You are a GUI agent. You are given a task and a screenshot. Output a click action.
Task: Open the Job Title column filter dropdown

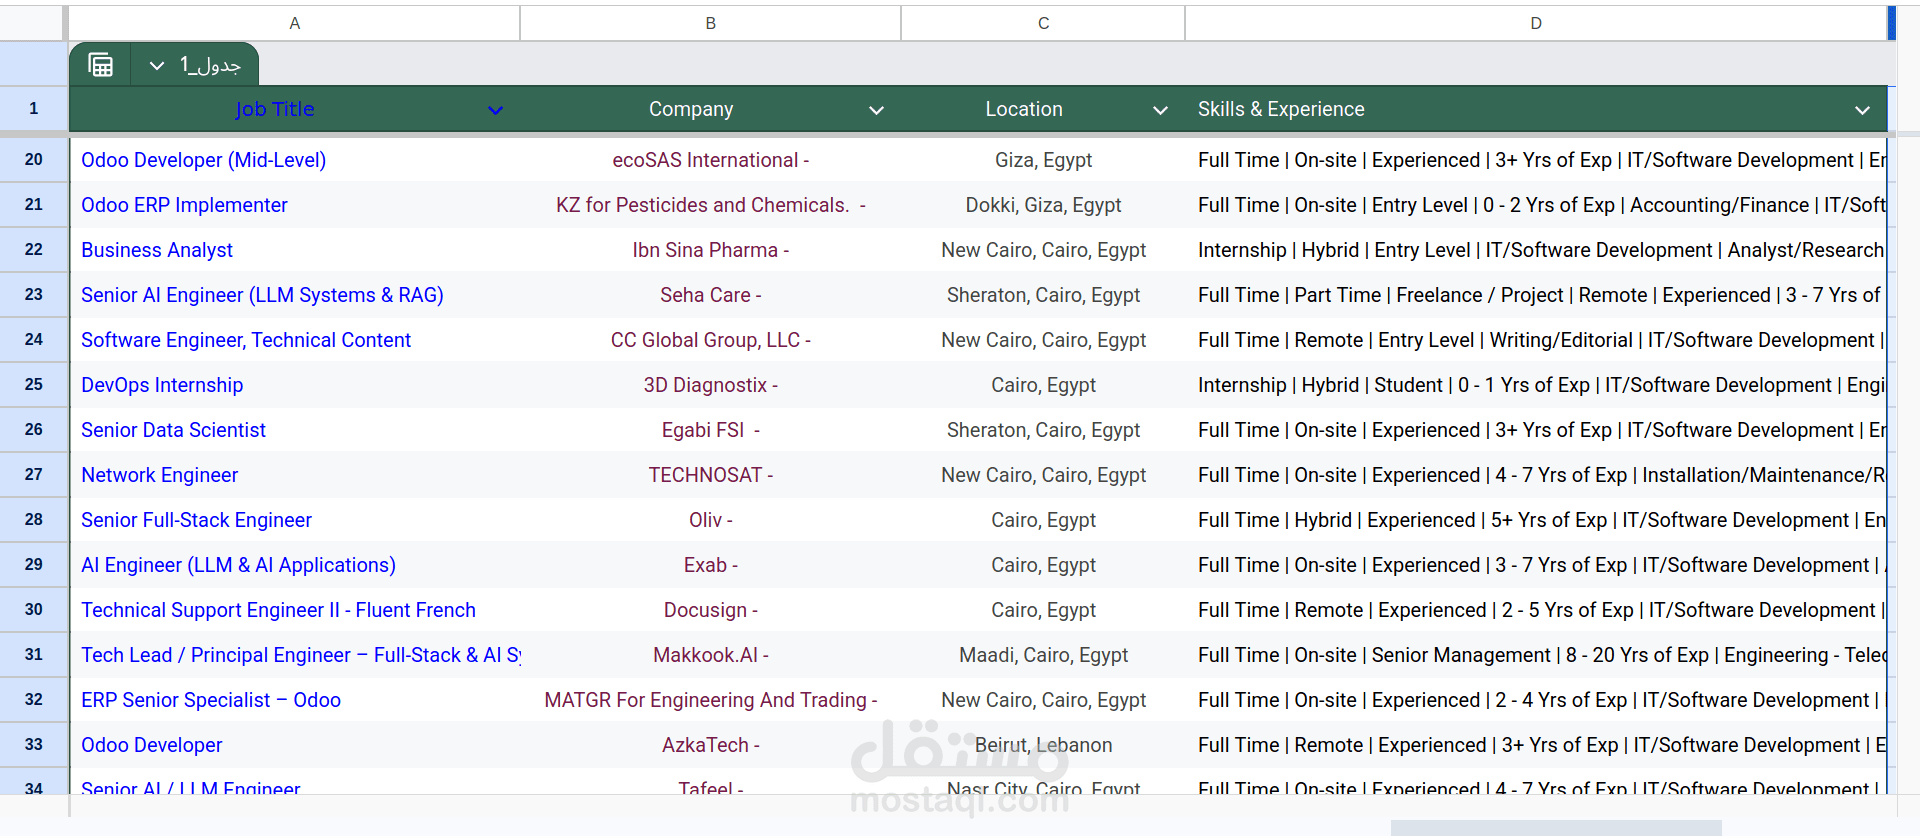pos(495,110)
